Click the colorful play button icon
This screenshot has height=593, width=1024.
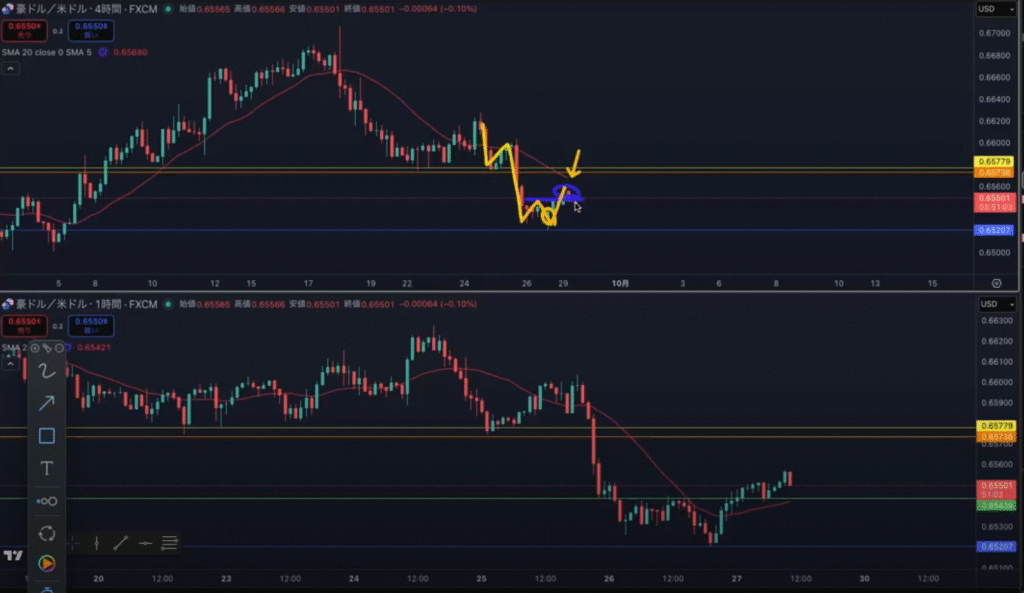(x=46, y=563)
